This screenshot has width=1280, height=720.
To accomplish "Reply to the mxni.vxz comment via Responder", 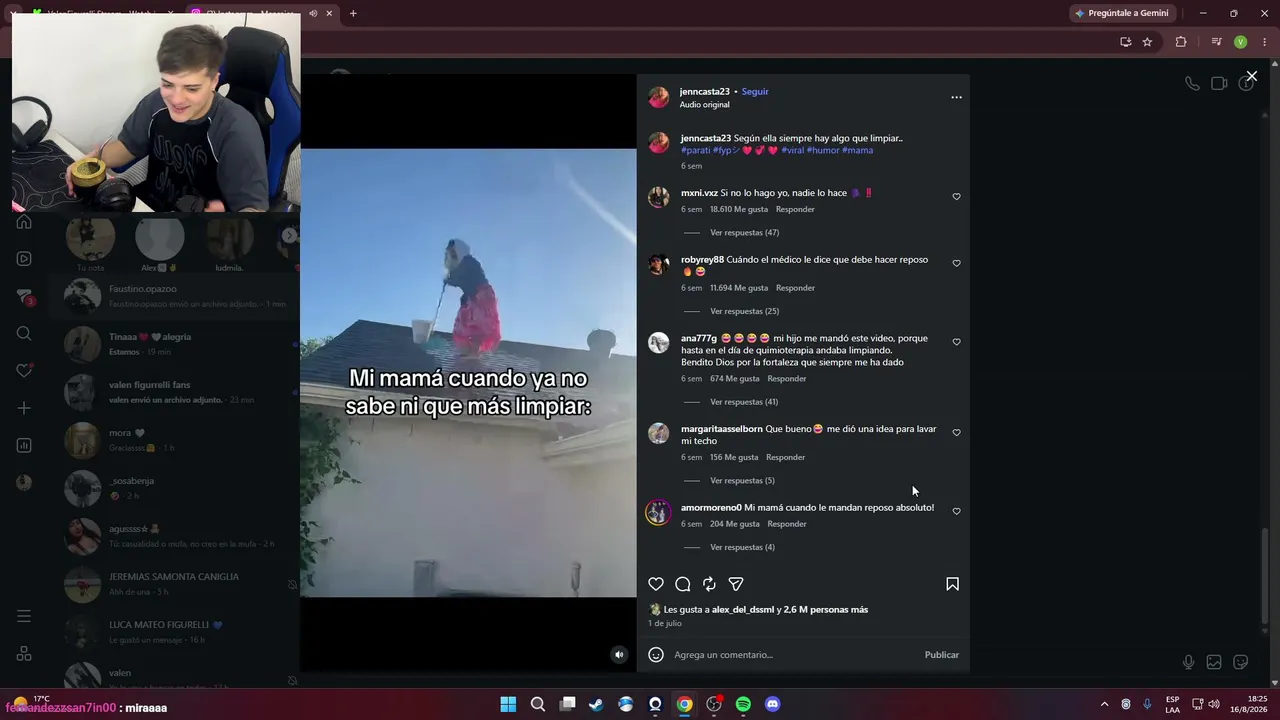I will click(x=795, y=209).
